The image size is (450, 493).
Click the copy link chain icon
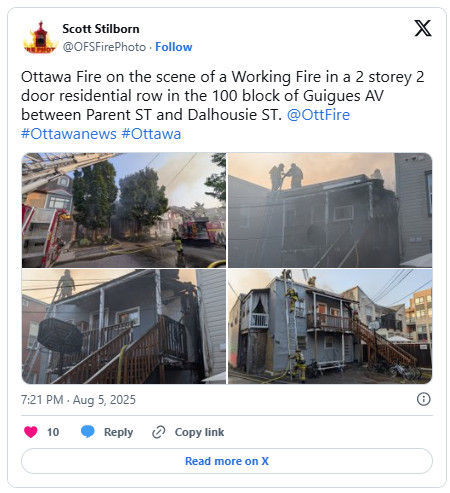tap(159, 432)
